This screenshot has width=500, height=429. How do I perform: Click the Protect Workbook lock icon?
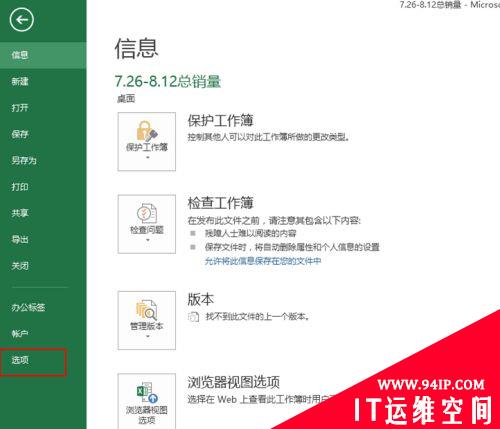tap(147, 131)
